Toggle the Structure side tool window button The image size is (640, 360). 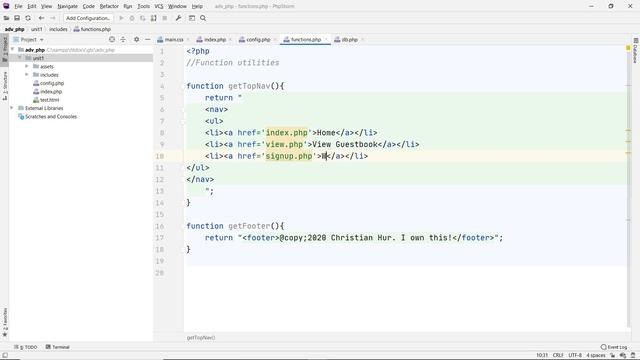[x=4, y=86]
